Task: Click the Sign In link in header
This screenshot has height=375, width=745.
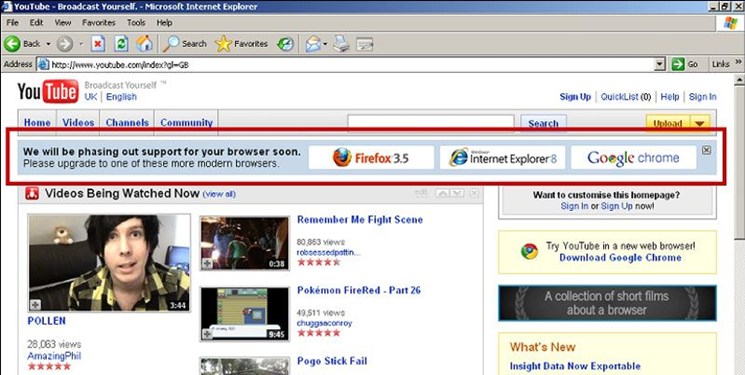Action: [702, 96]
